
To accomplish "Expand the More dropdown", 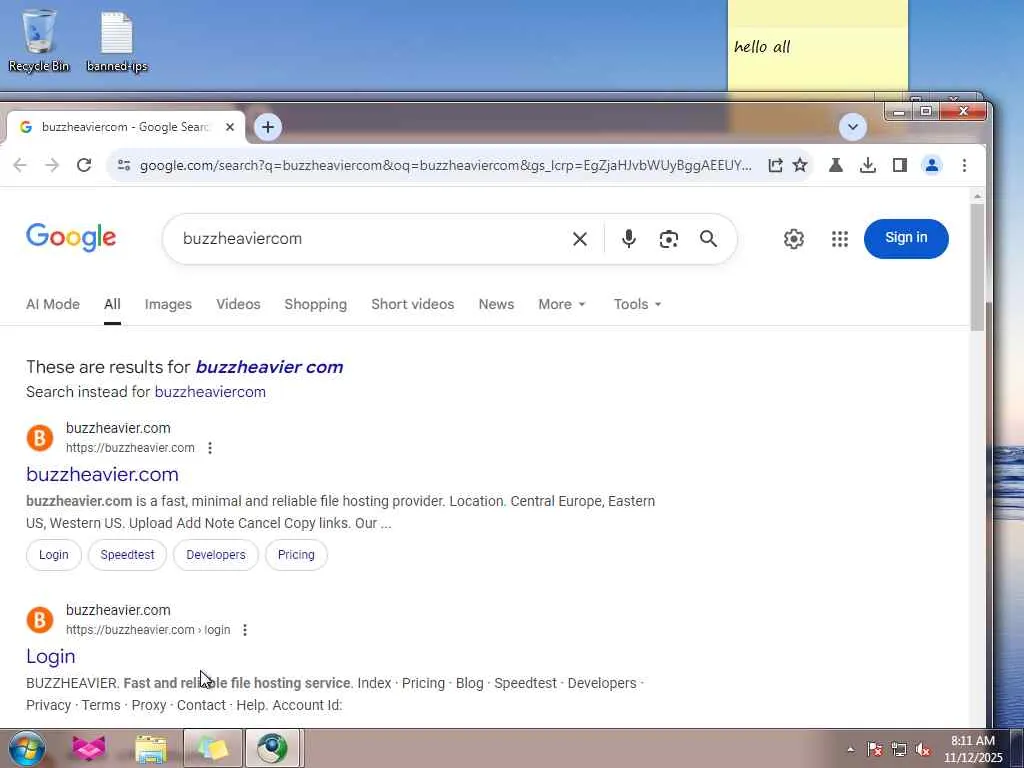I will click(562, 304).
